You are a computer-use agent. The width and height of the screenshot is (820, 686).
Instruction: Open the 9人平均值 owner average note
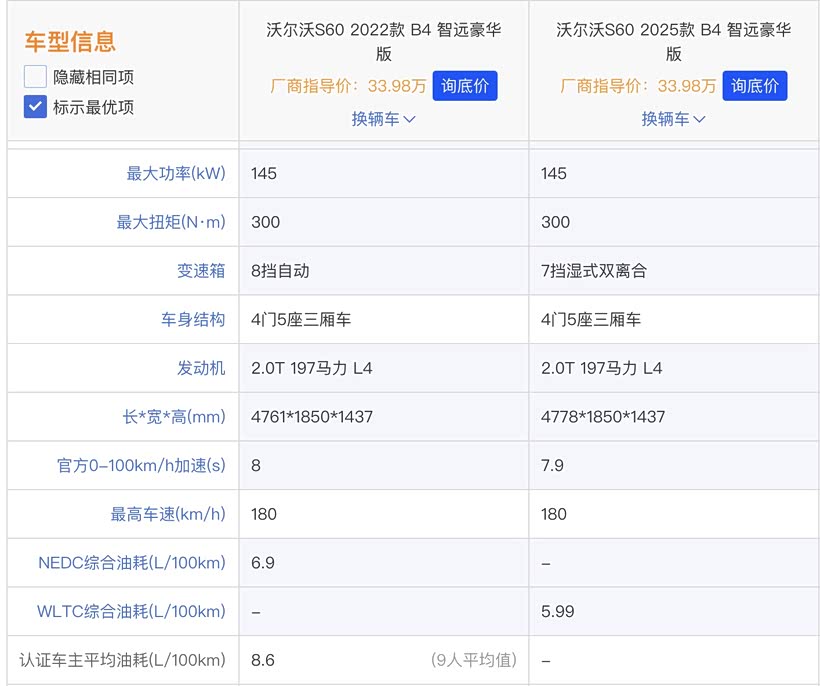click(x=474, y=660)
